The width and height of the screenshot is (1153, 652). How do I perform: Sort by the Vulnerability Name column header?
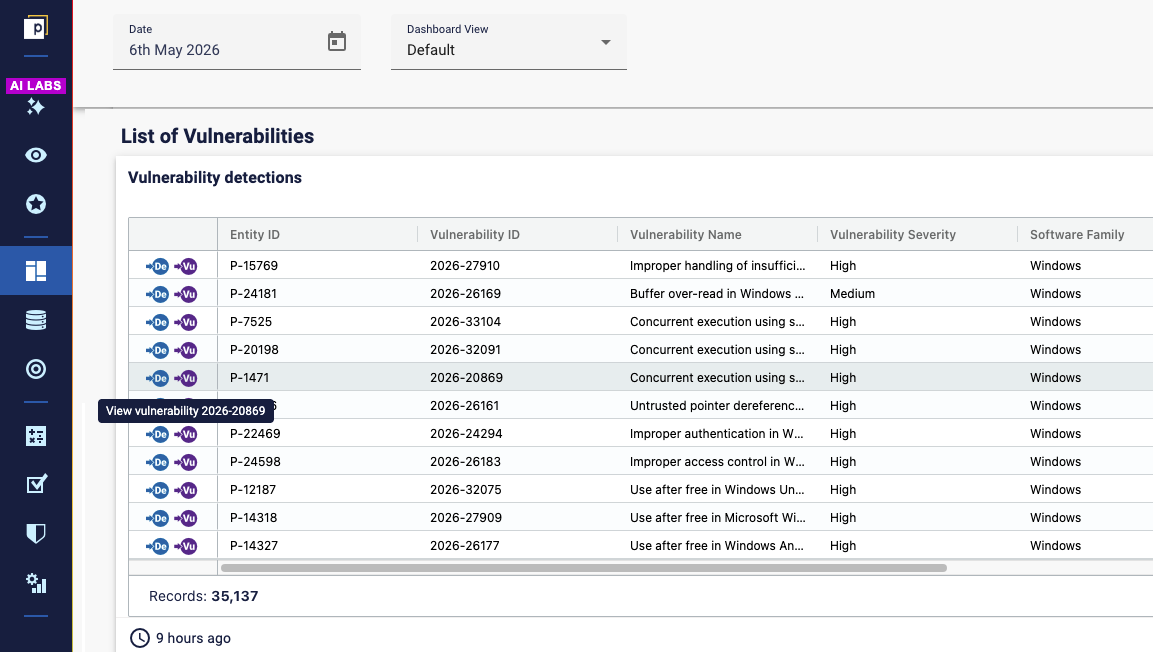[x=685, y=234]
